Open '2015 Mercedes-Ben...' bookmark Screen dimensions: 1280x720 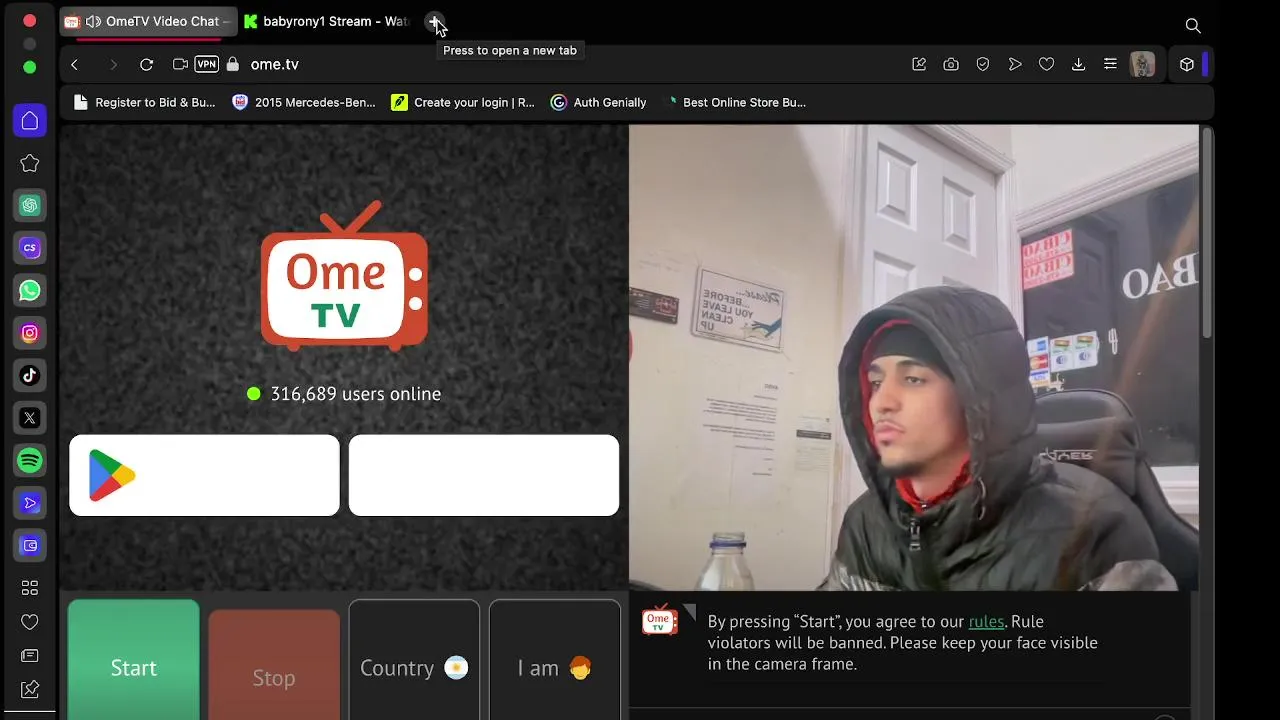304,102
